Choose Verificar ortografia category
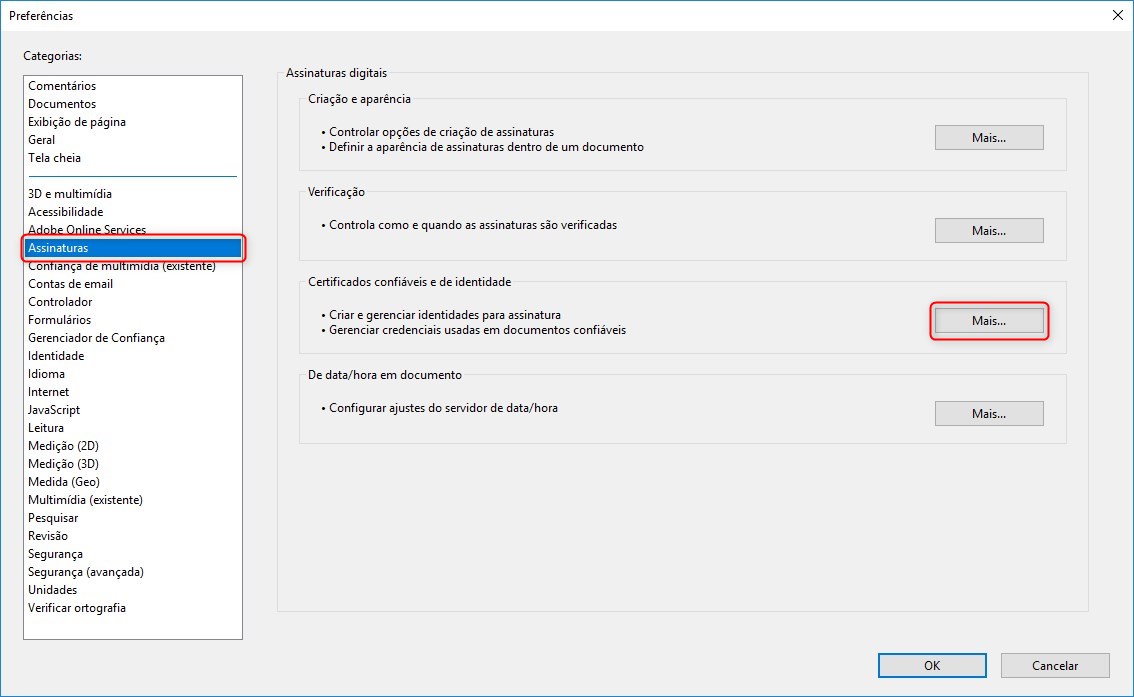This screenshot has height=697, width=1134. (x=77, y=608)
